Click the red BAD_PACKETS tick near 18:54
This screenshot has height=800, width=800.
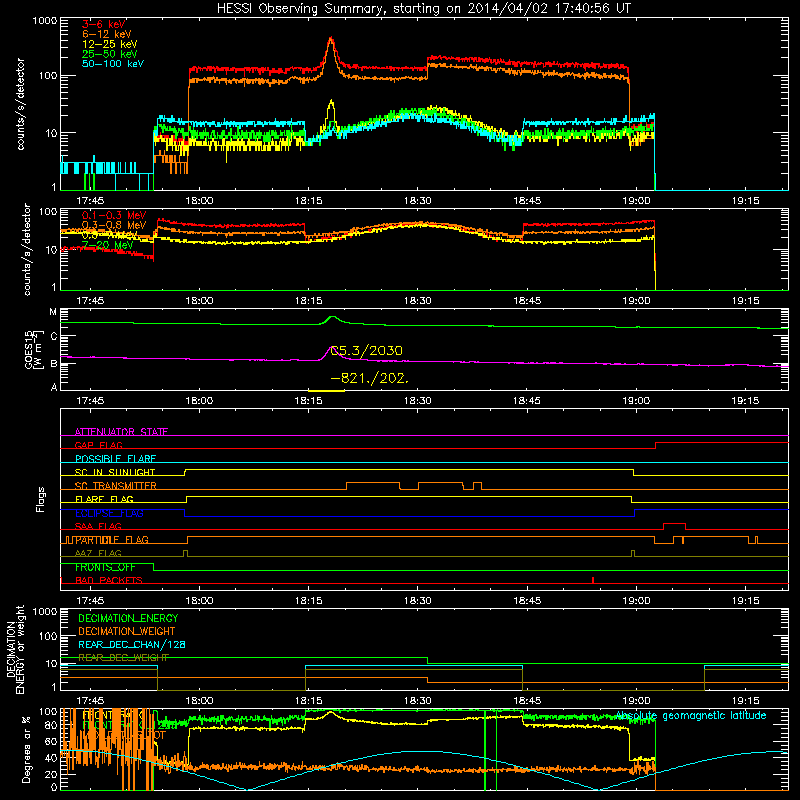point(593,580)
